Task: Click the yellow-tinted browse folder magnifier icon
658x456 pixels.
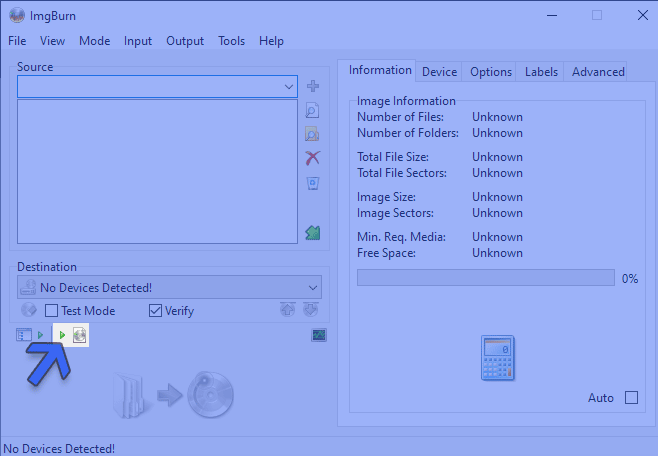Action: 312,134
